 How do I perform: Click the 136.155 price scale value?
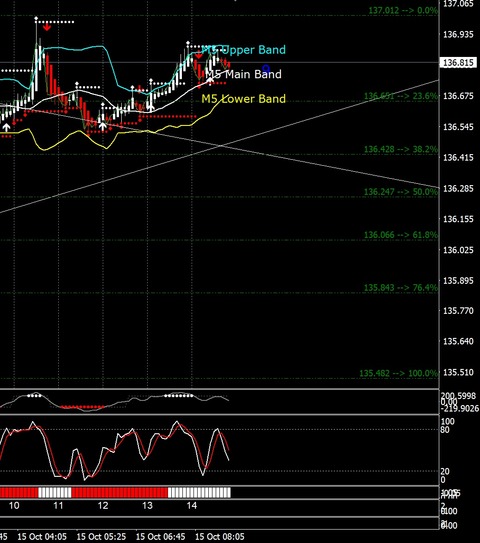coord(458,219)
